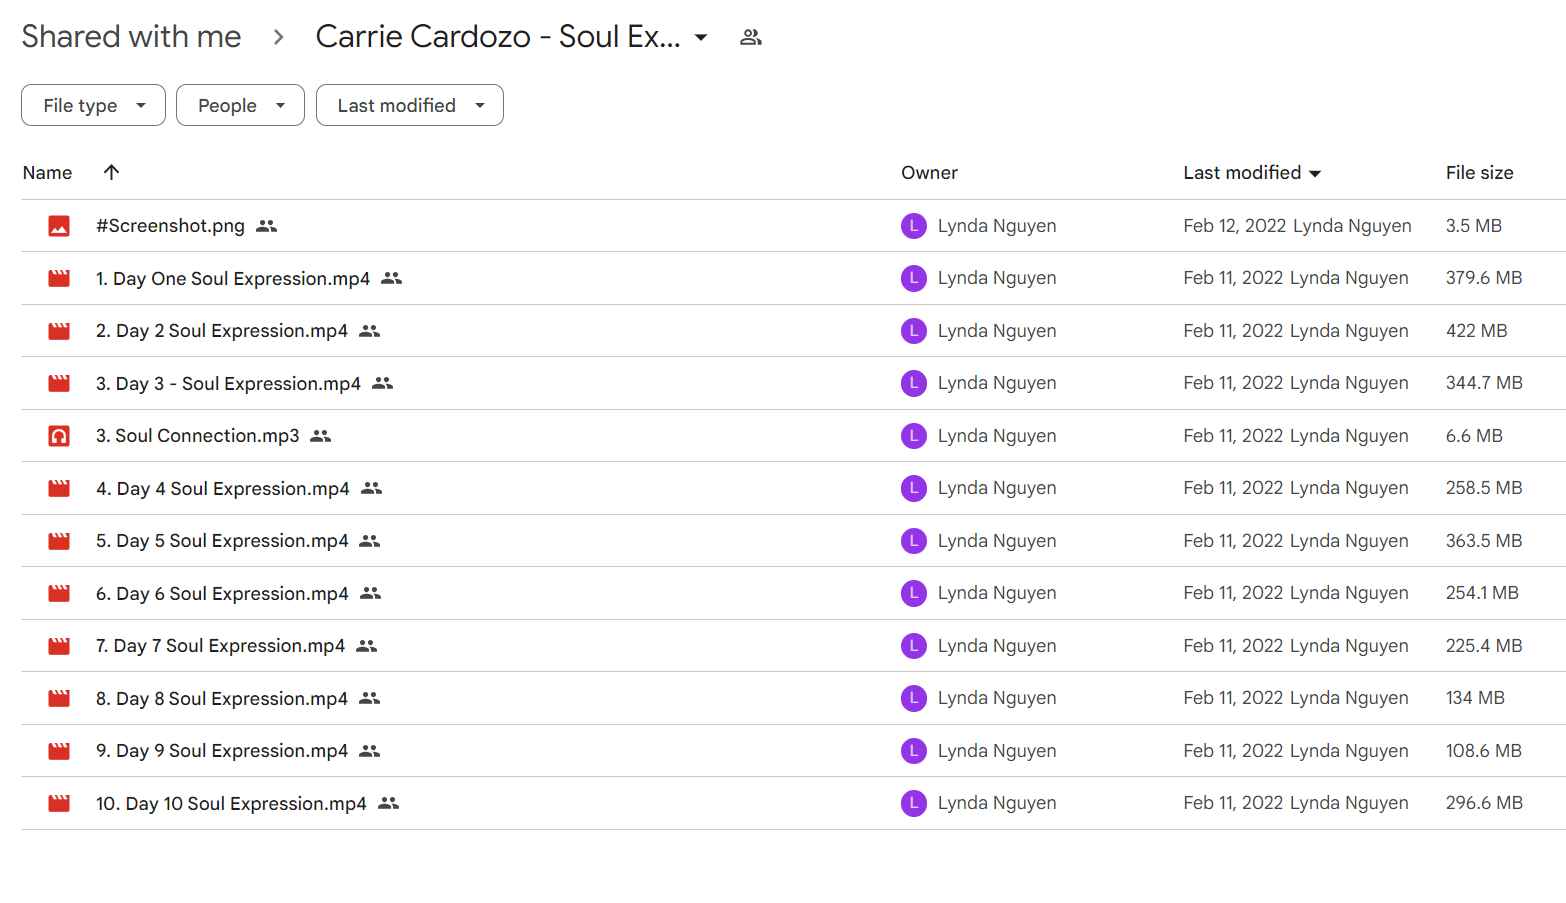Click file size 134 MB
The image size is (1566, 903).
[1475, 698]
